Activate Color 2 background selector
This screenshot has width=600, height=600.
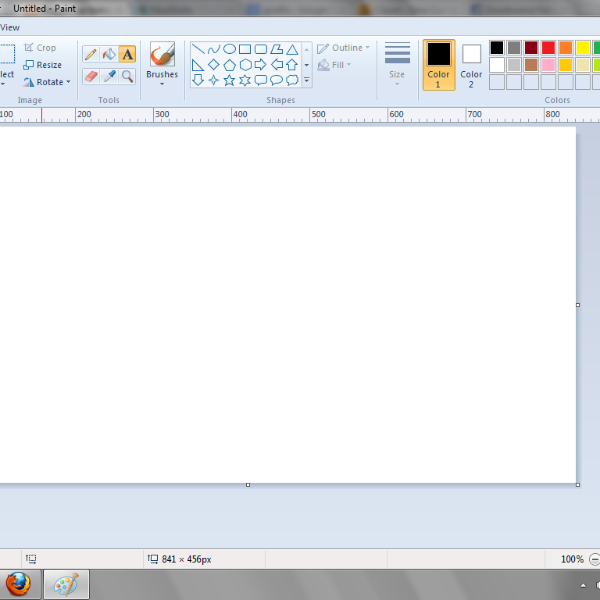tap(471, 64)
